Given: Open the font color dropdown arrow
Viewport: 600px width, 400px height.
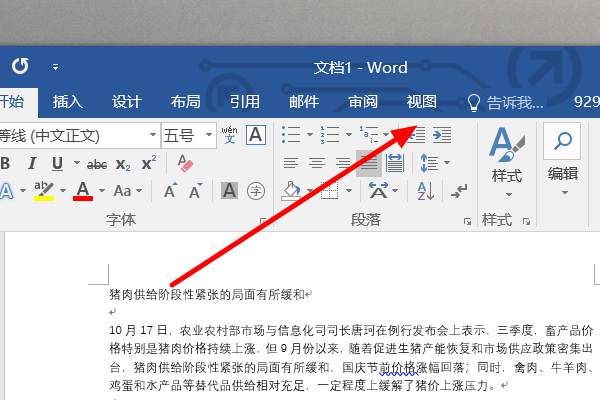Looking at the screenshot, I should point(102,191).
